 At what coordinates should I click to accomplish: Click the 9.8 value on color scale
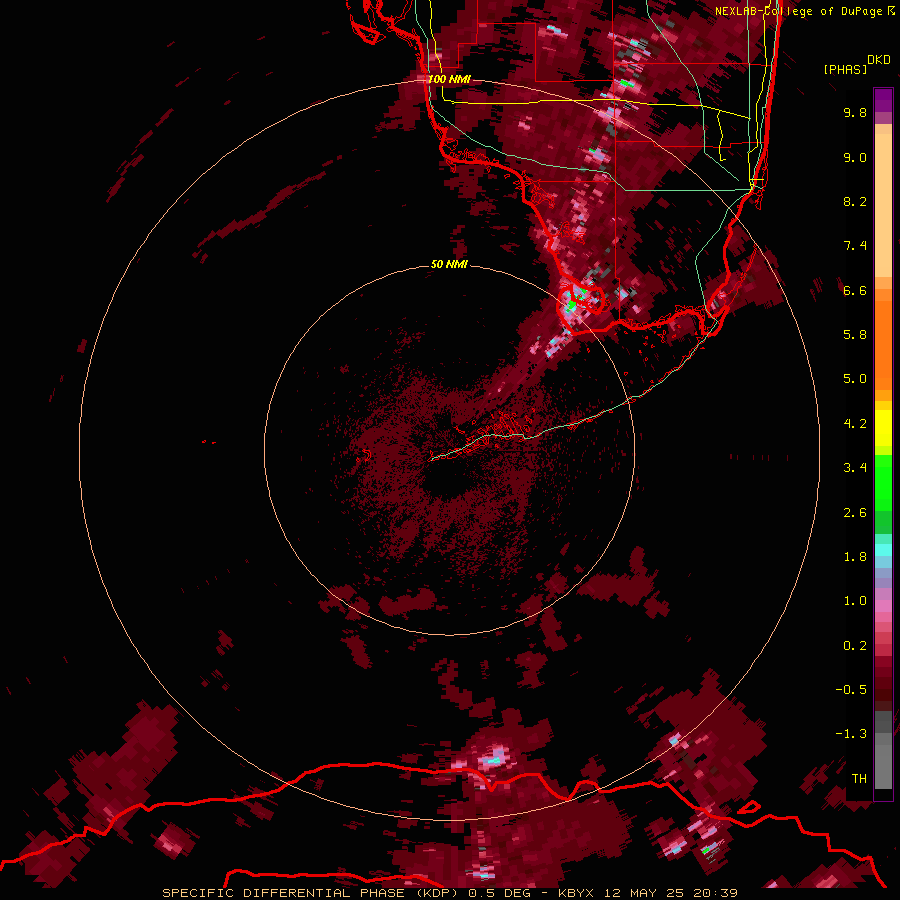click(x=855, y=112)
